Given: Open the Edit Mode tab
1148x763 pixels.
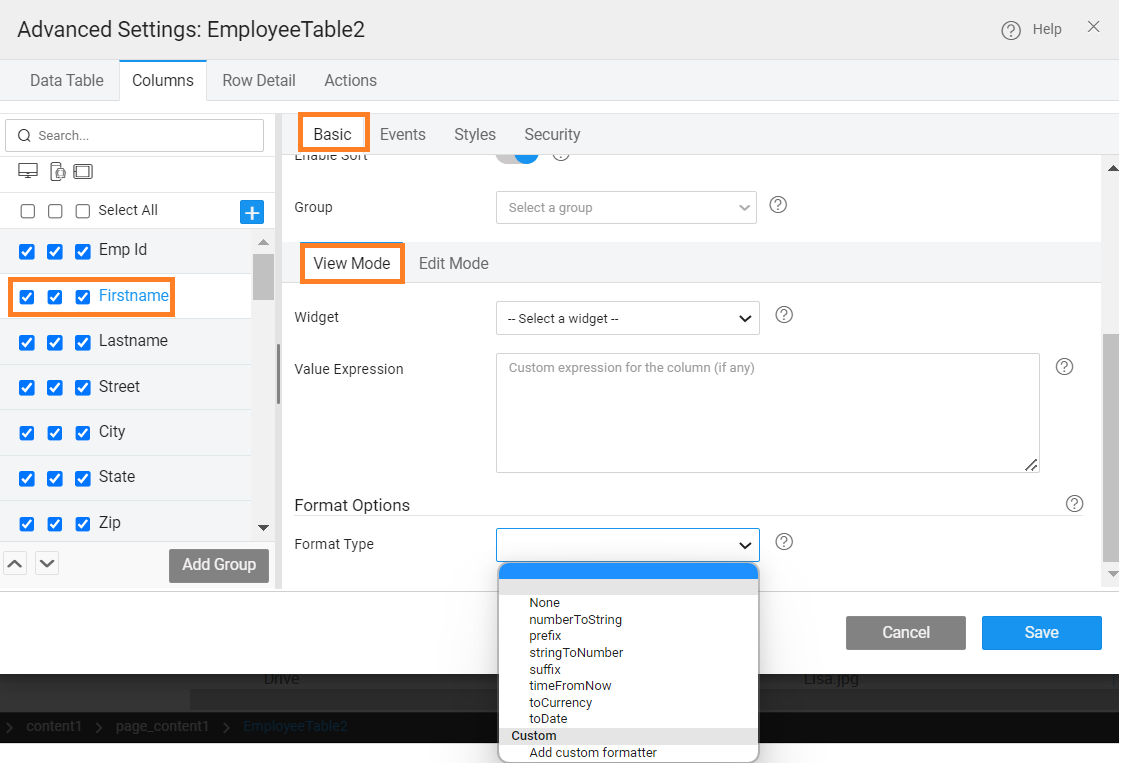Looking at the screenshot, I should 453,264.
